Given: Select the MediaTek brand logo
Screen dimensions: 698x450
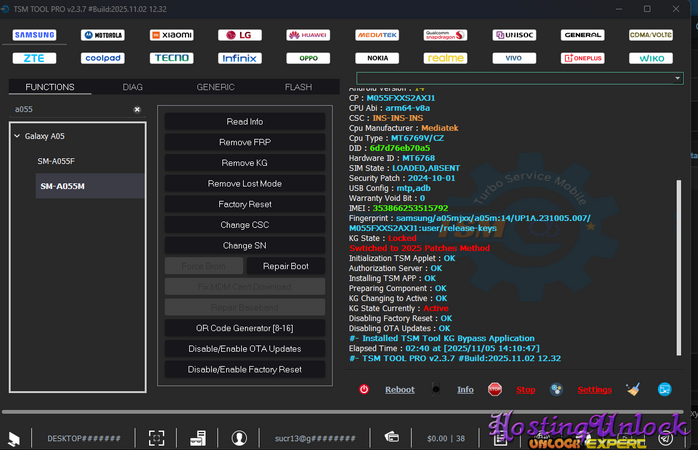Looking at the screenshot, I should coord(376,35).
